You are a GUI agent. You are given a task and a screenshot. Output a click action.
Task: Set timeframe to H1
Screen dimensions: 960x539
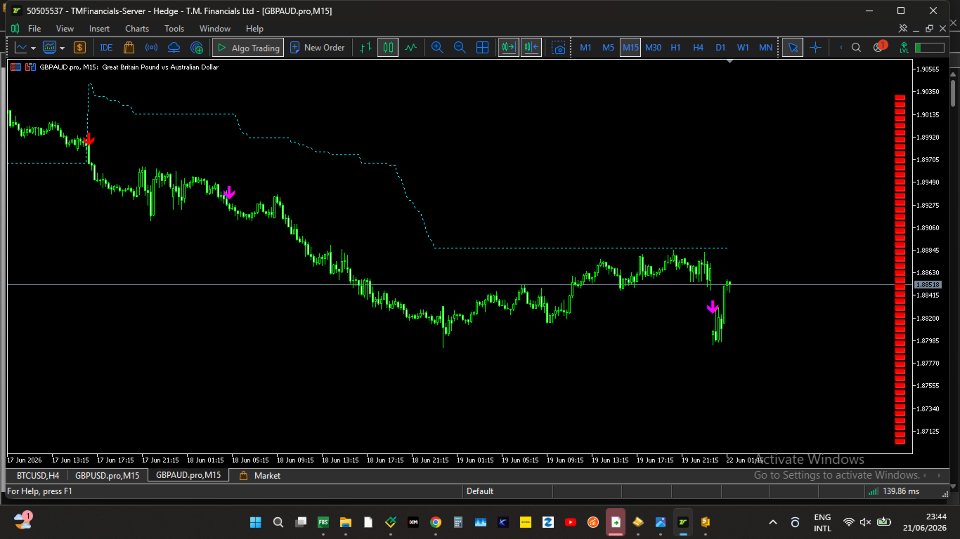[675, 47]
